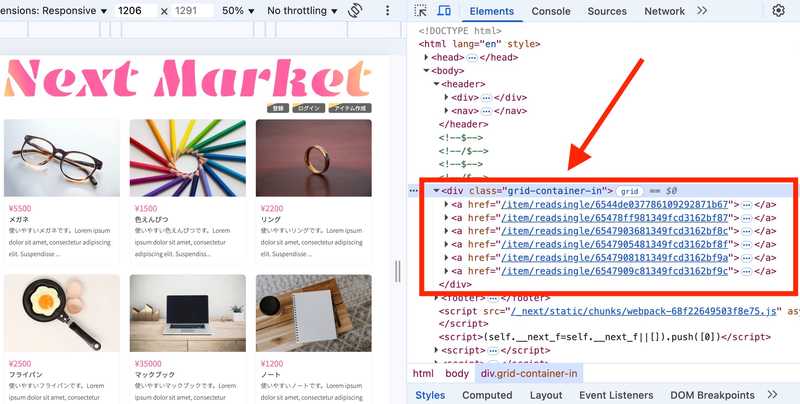This screenshot has width=800, height=404.
Task: Expand the anchor ending 62bf8c
Action: click(x=446, y=231)
